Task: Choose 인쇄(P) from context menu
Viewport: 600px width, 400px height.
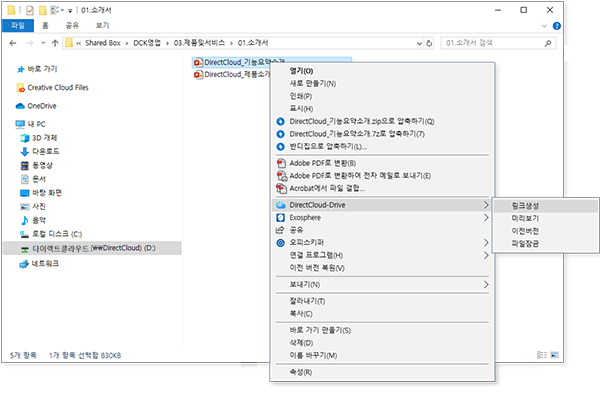Action: (383, 96)
